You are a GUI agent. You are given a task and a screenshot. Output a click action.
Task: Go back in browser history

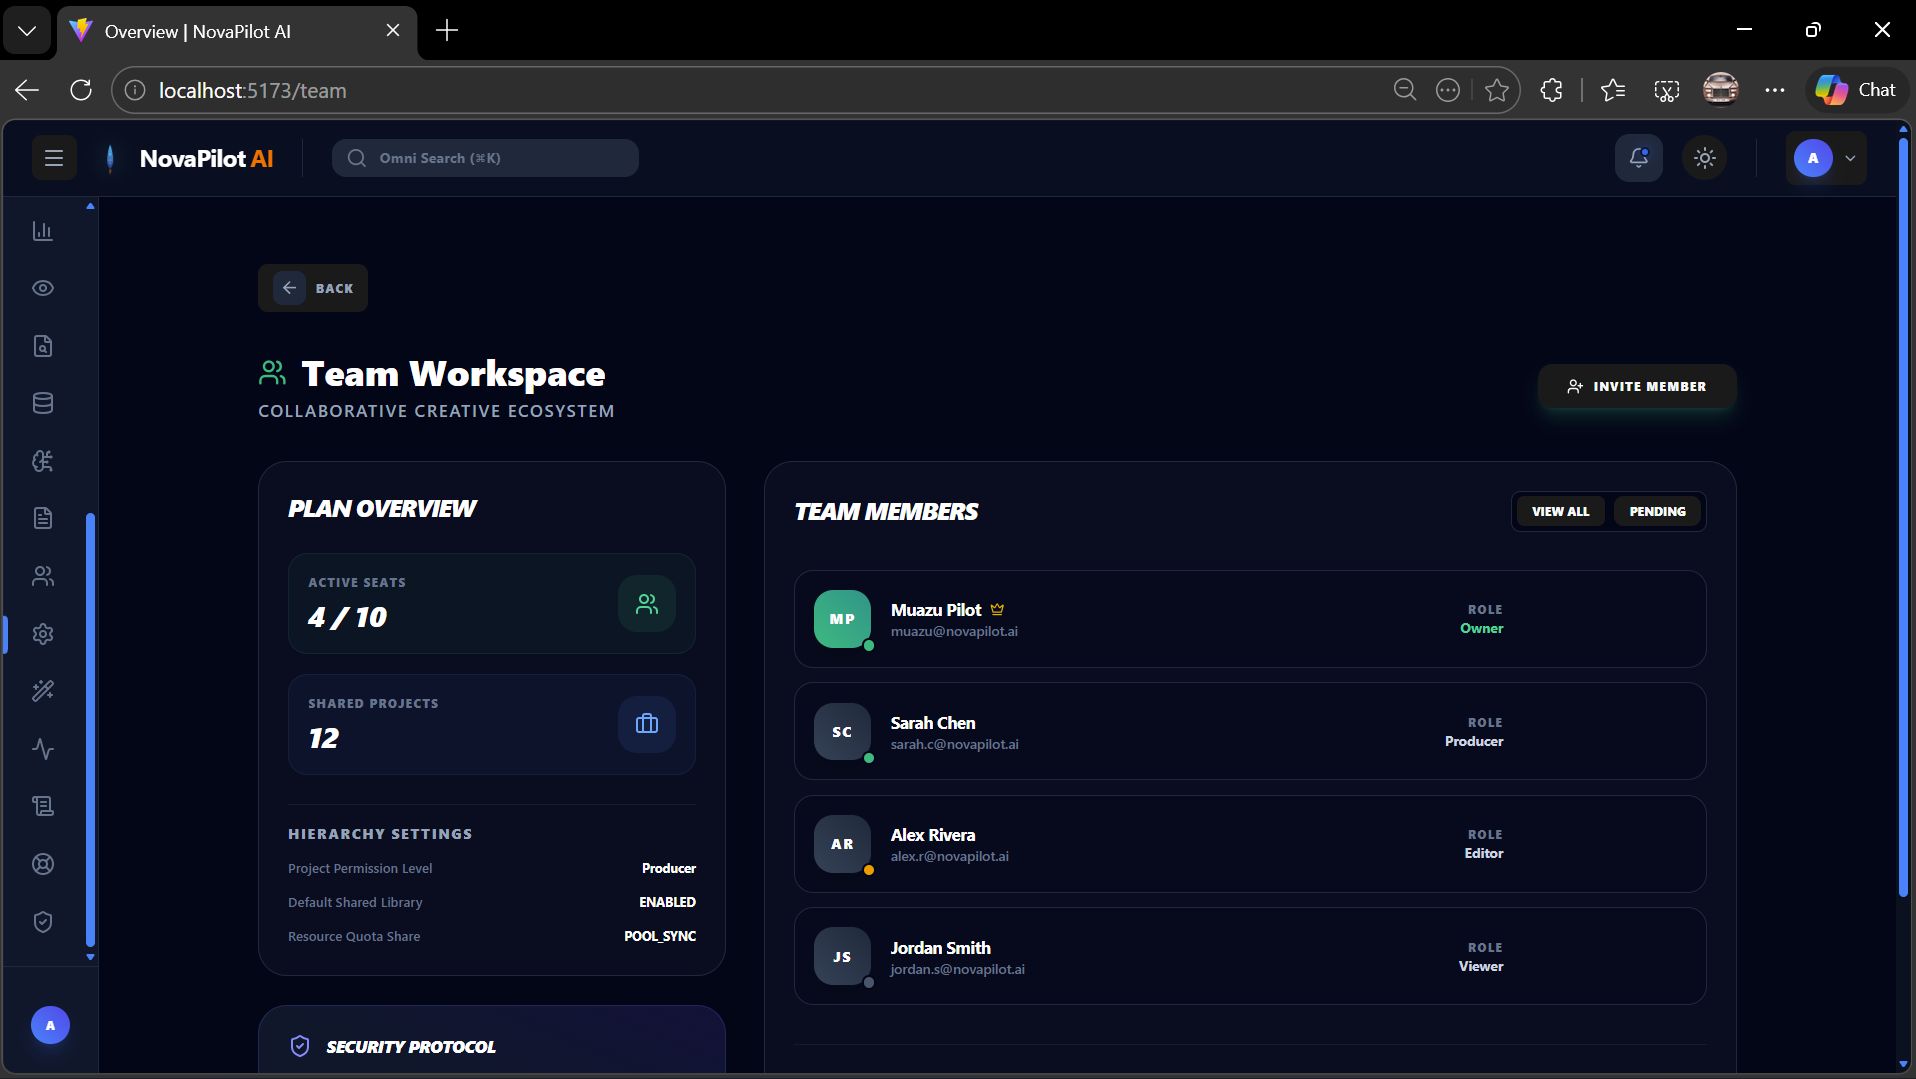[27, 90]
